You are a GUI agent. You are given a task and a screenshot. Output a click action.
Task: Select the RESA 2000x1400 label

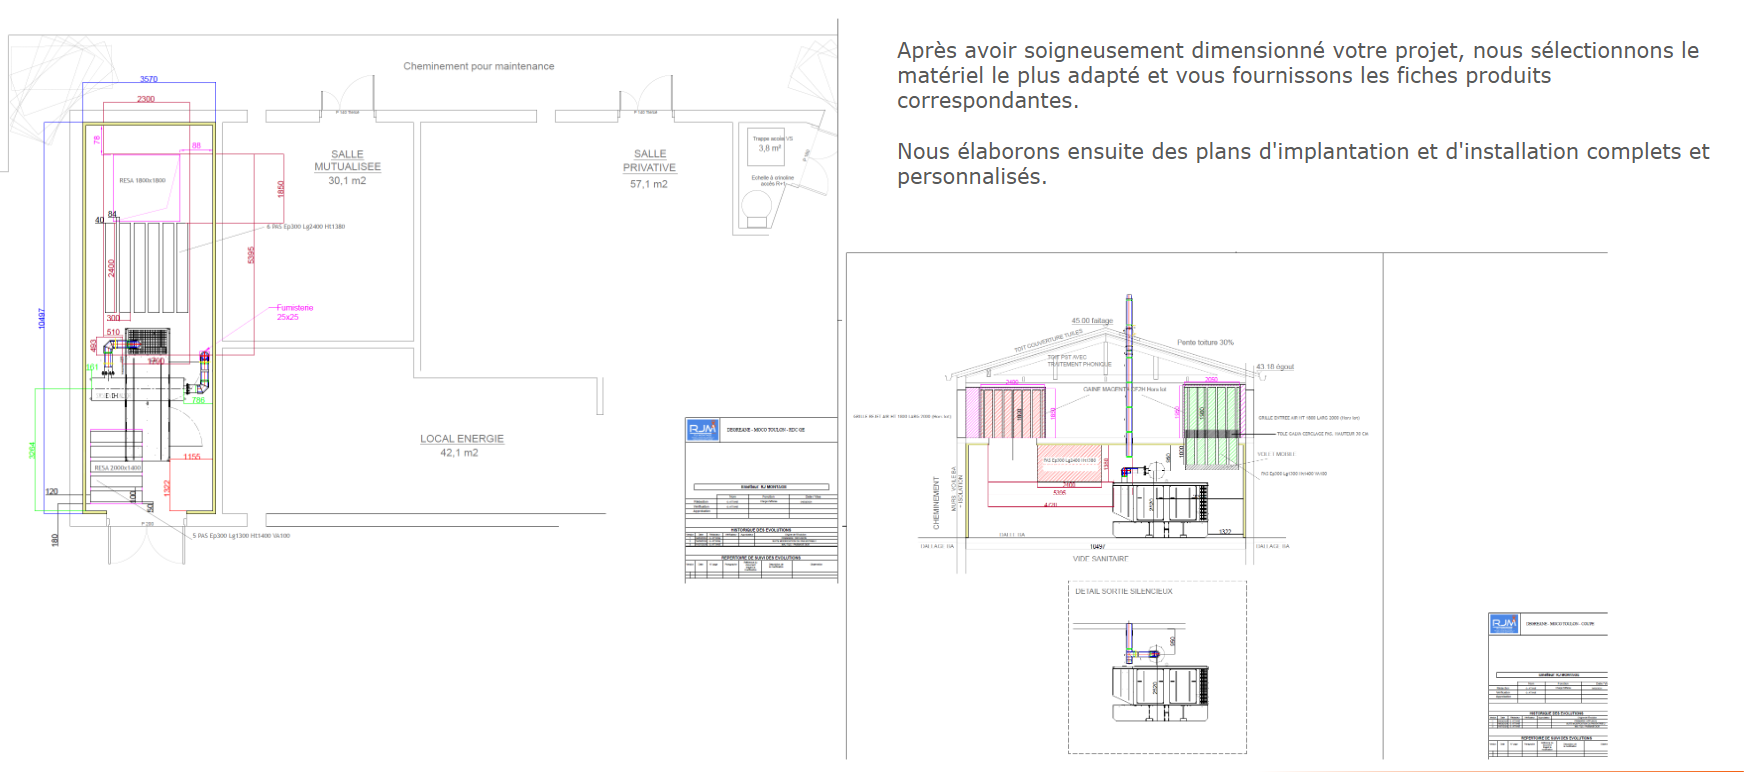(117, 467)
